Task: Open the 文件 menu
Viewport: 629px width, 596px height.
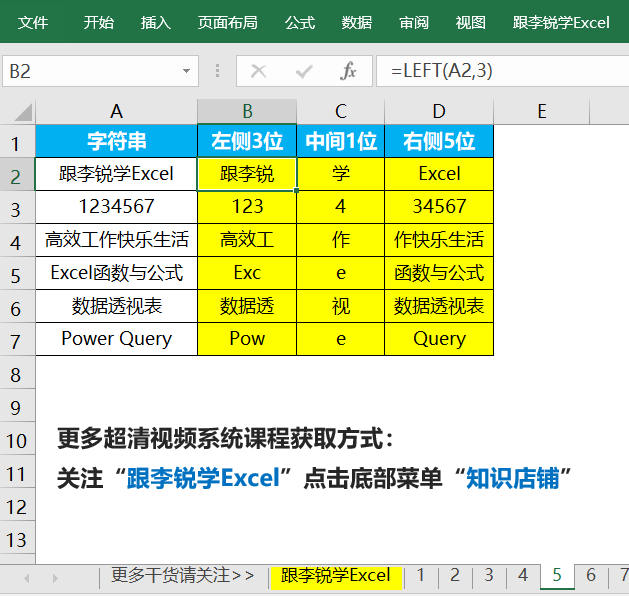Action: pos(33,22)
